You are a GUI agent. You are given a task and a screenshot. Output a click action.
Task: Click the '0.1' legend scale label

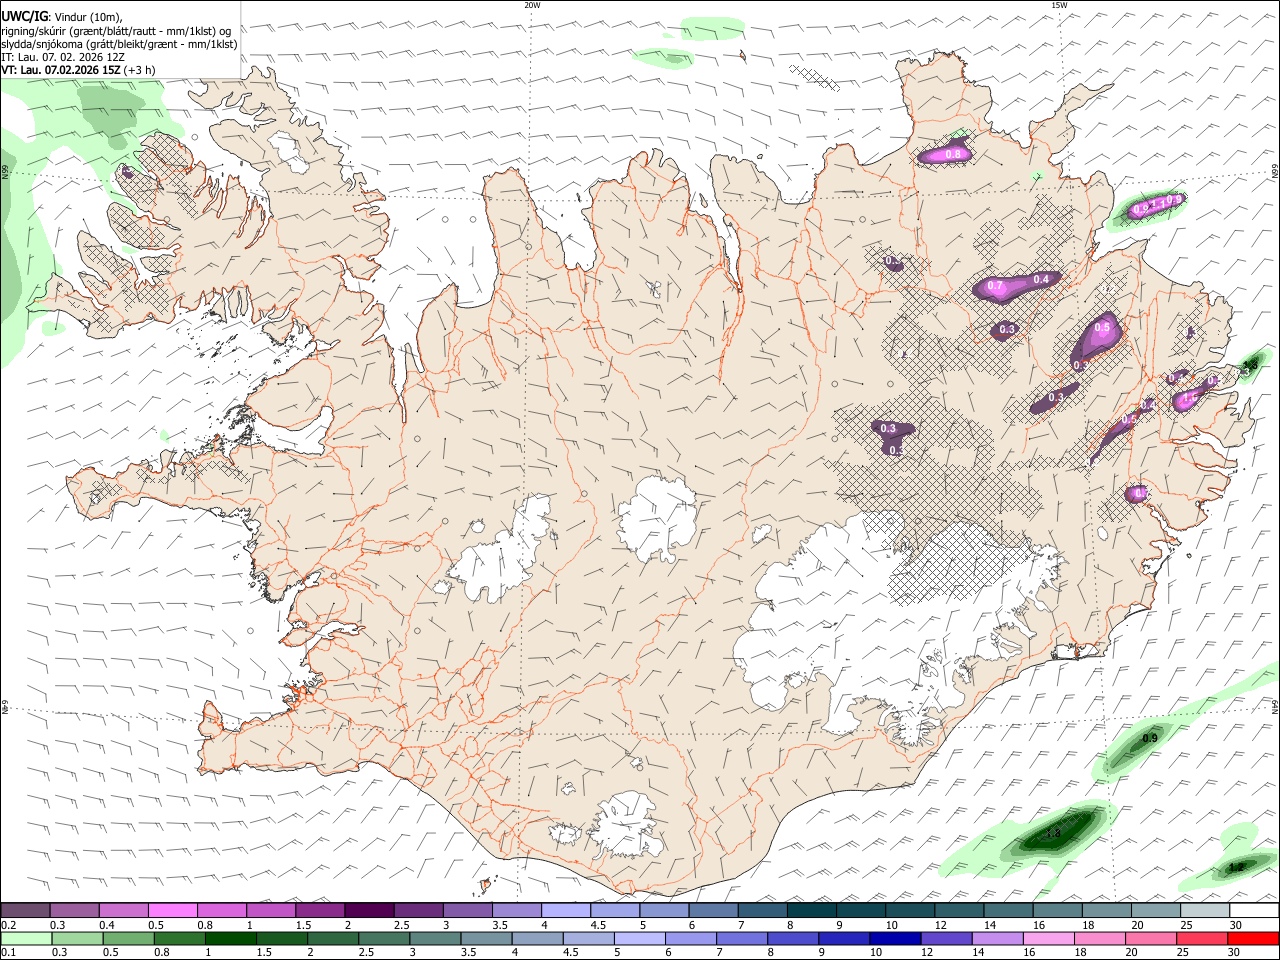[9, 953]
